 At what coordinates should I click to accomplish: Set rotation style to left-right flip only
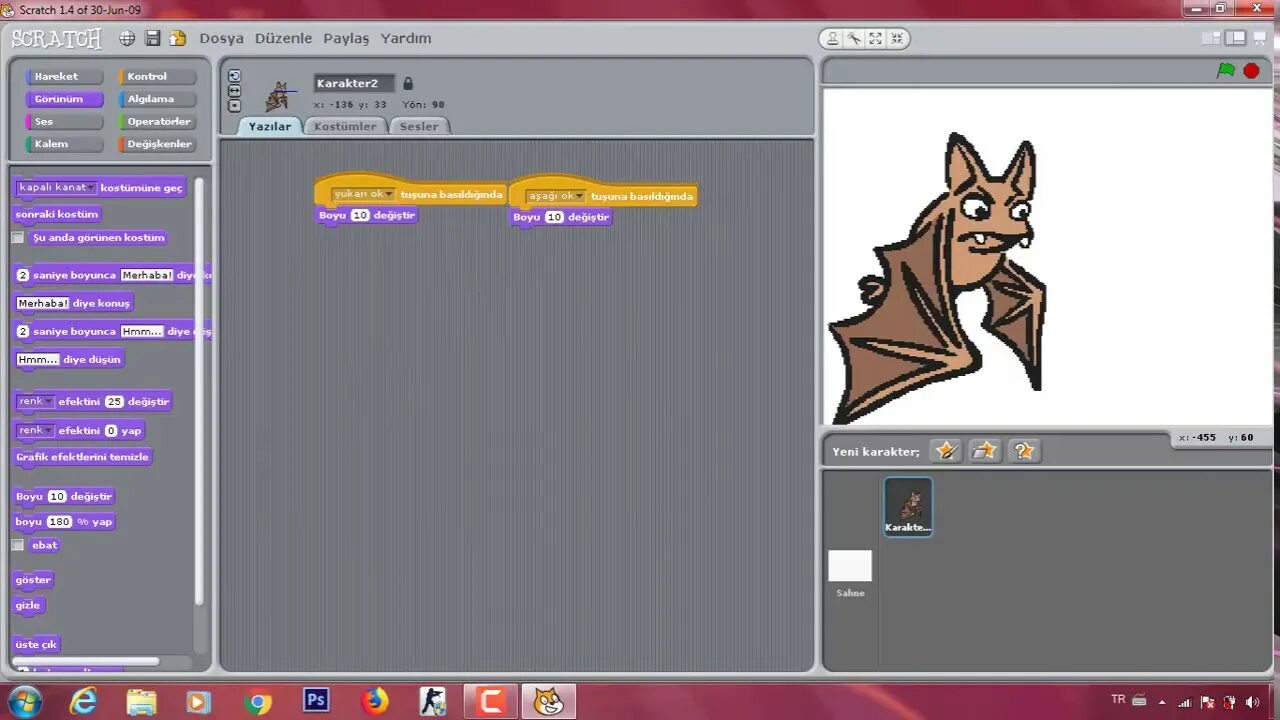pyautogui.click(x=234, y=91)
